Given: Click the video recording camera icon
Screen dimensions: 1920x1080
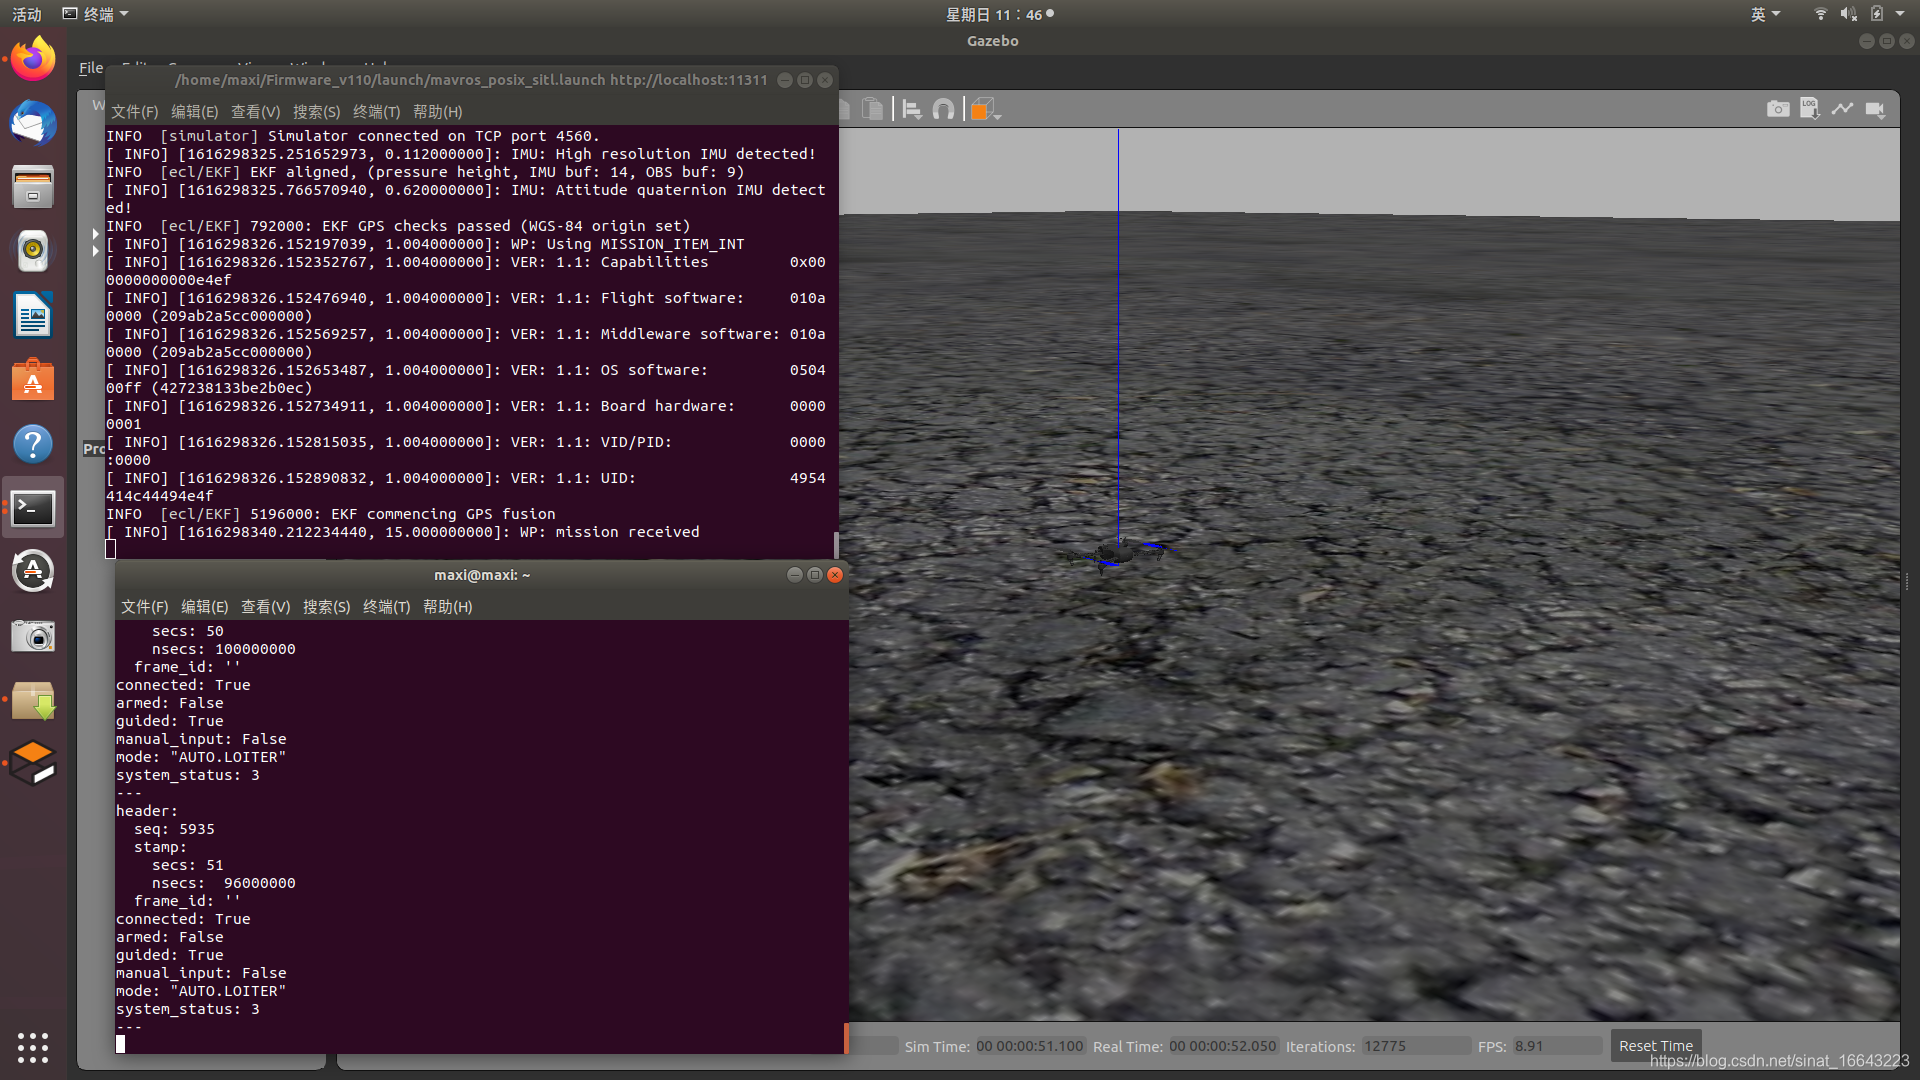Looking at the screenshot, I should [1875, 109].
